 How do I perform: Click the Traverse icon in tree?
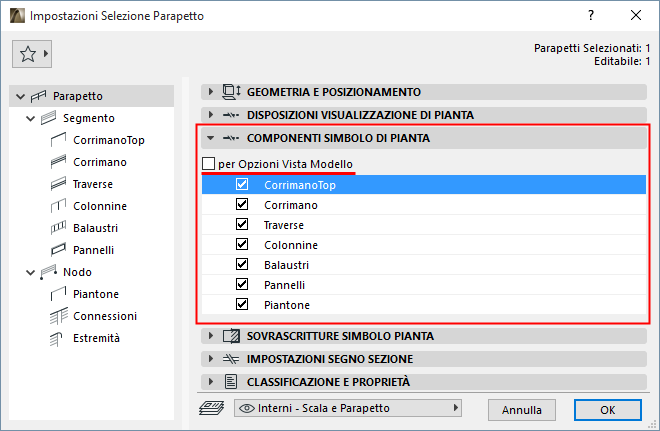click(57, 184)
